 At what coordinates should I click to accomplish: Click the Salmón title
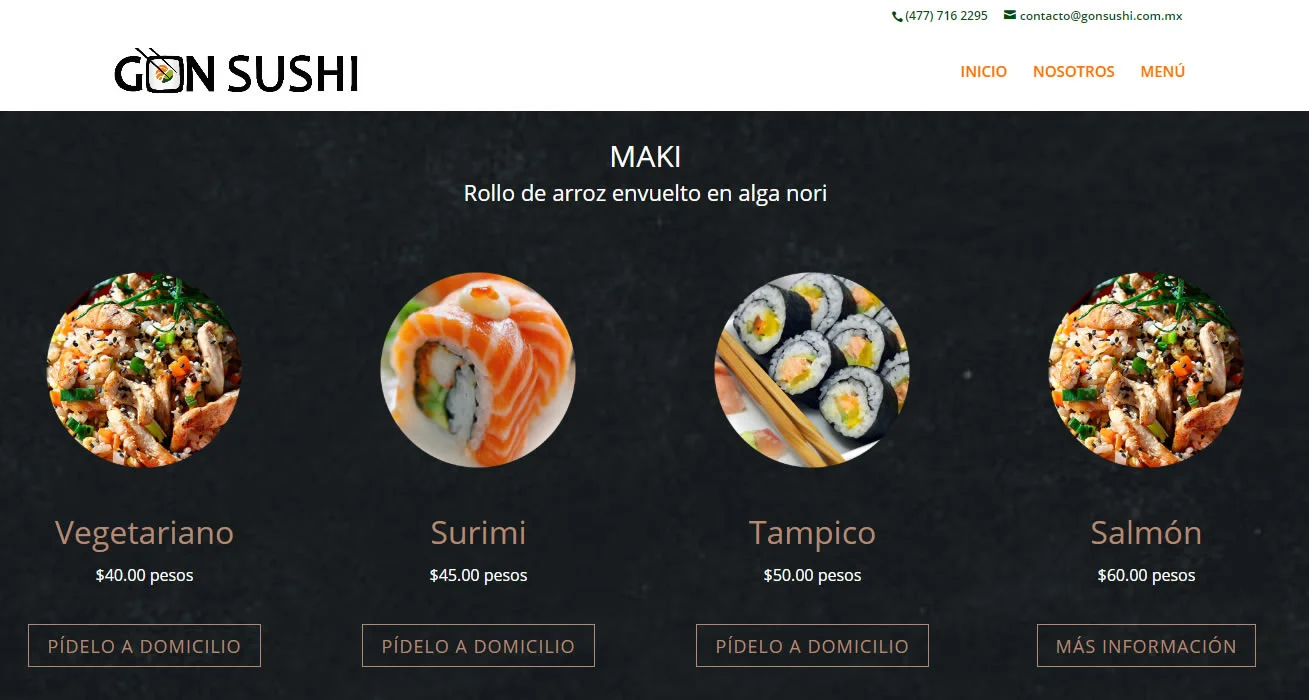(x=1146, y=532)
